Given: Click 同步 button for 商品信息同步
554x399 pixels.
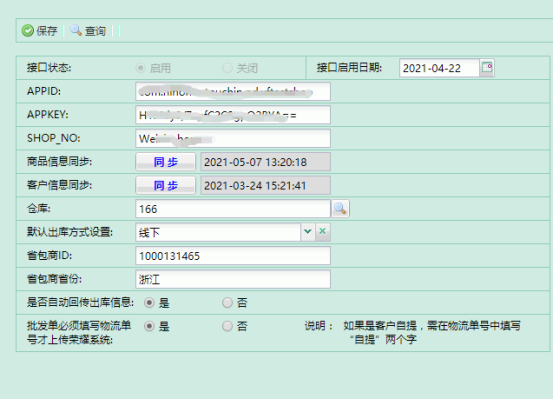Looking at the screenshot, I should coord(165,162).
